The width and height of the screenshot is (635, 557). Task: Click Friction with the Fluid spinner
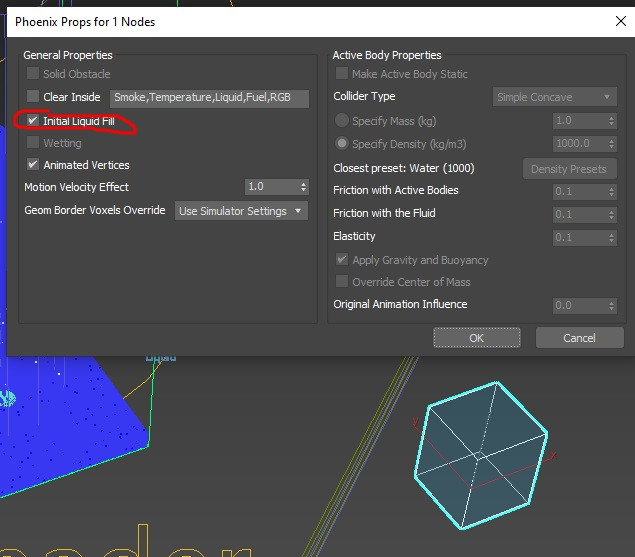point(612,214)
